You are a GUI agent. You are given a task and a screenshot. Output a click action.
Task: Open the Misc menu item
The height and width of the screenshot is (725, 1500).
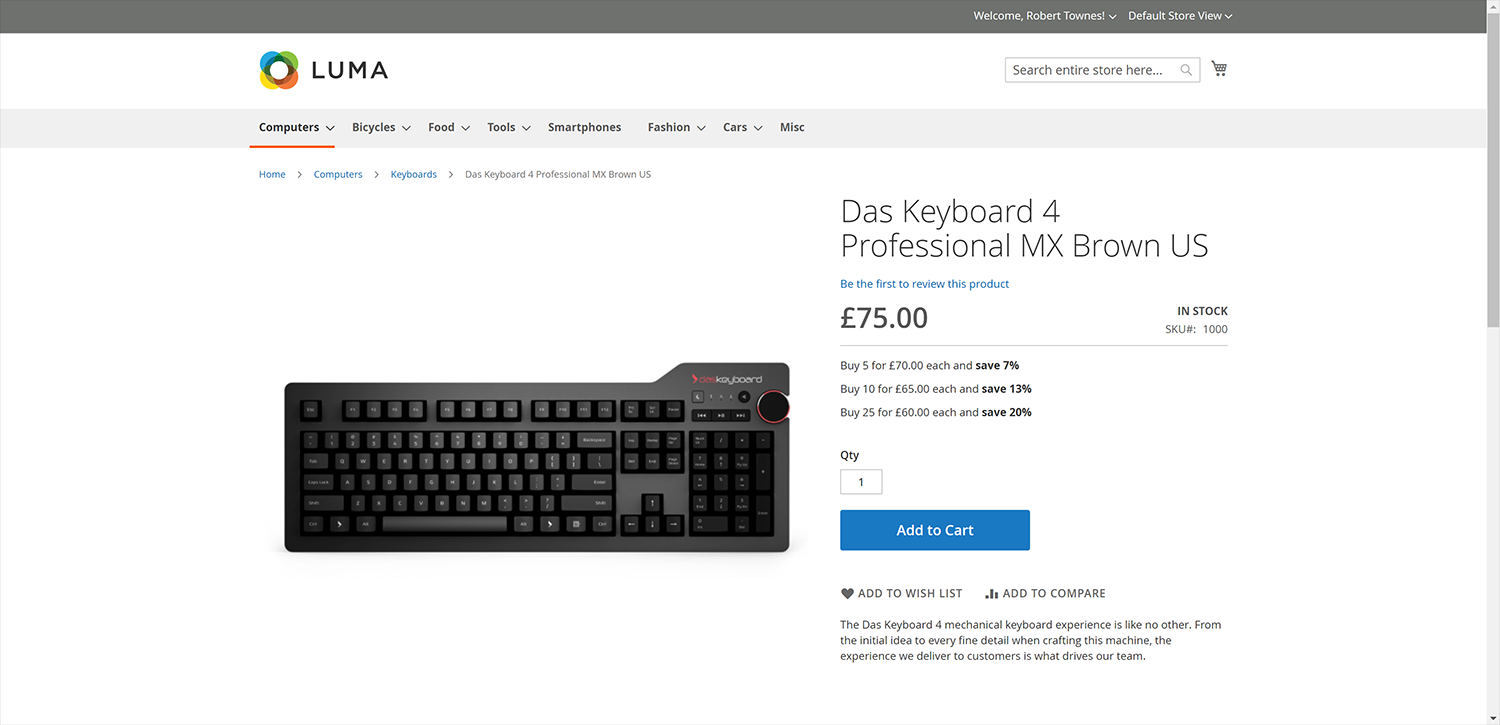(x=792, y=128)
